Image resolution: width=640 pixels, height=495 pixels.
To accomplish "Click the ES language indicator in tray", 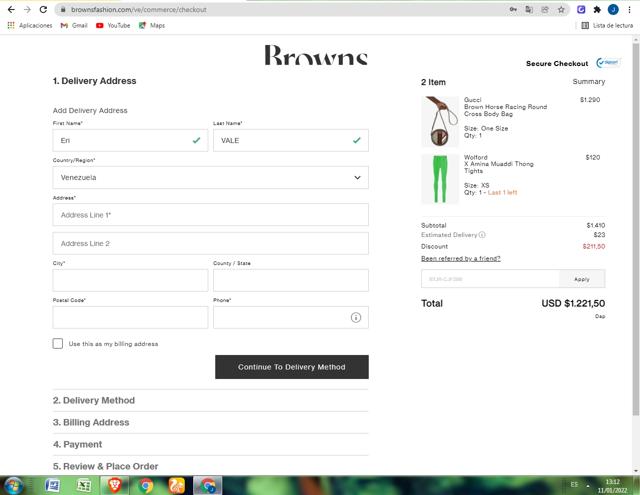I will point(574,485).
